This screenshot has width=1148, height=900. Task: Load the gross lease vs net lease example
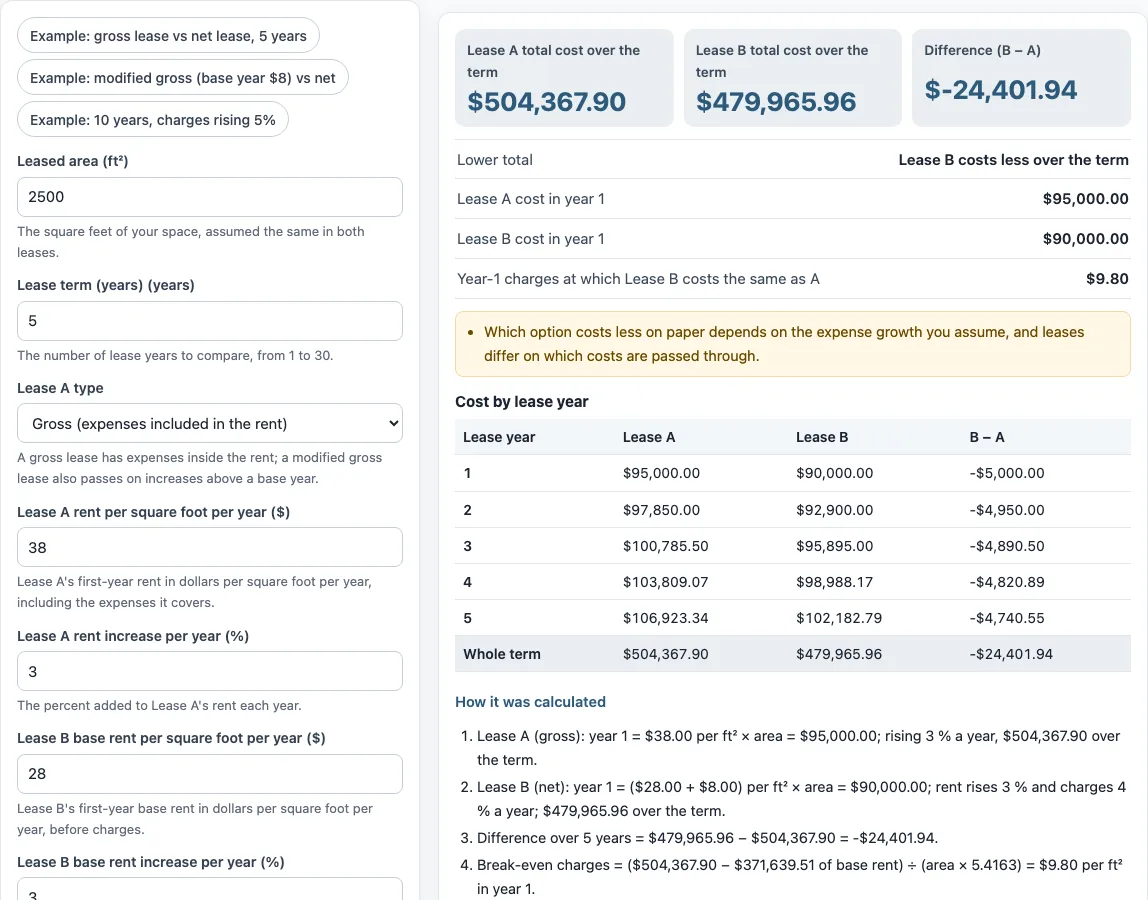click(x=168, y=36)
